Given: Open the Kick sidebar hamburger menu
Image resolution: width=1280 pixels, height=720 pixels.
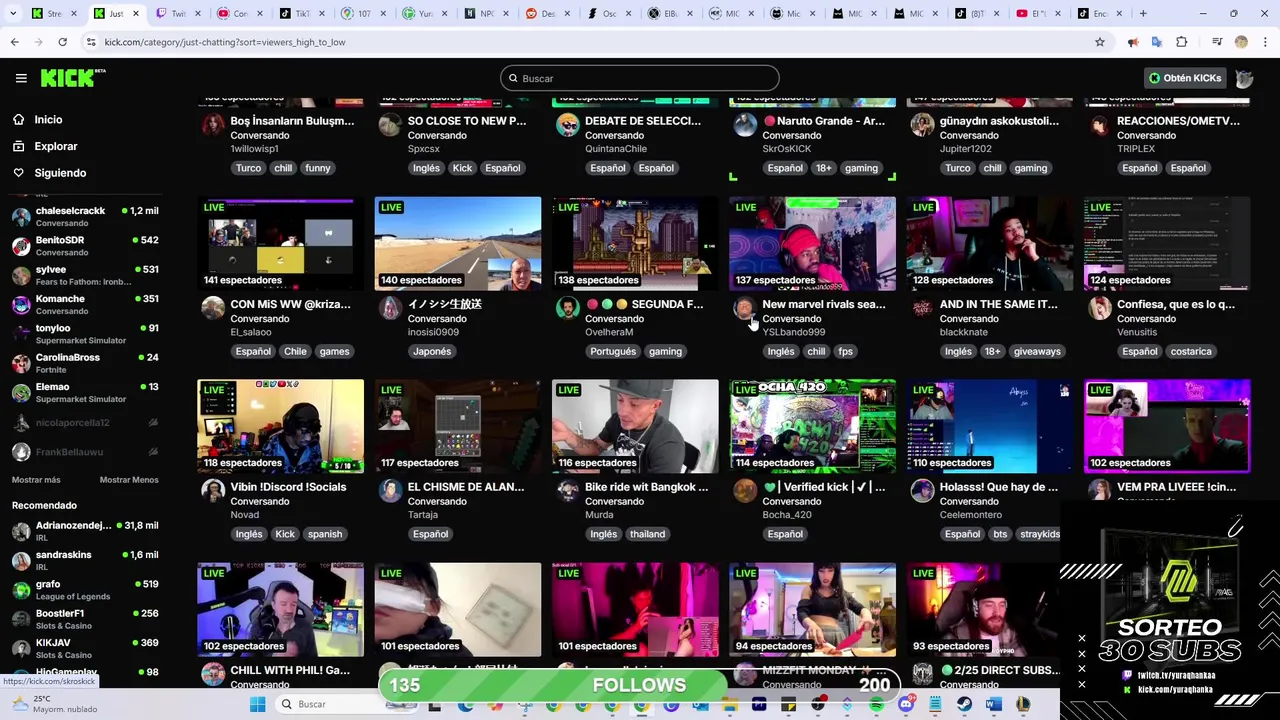Looking at the screenshot, I should click(x=21, y=78).
